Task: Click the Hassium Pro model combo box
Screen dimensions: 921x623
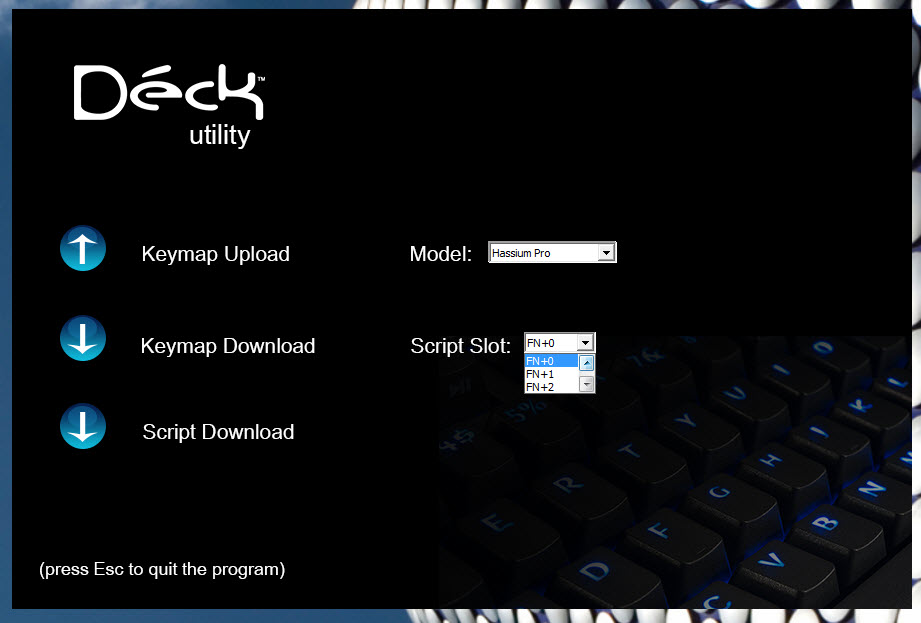Action: coord(552,252)
